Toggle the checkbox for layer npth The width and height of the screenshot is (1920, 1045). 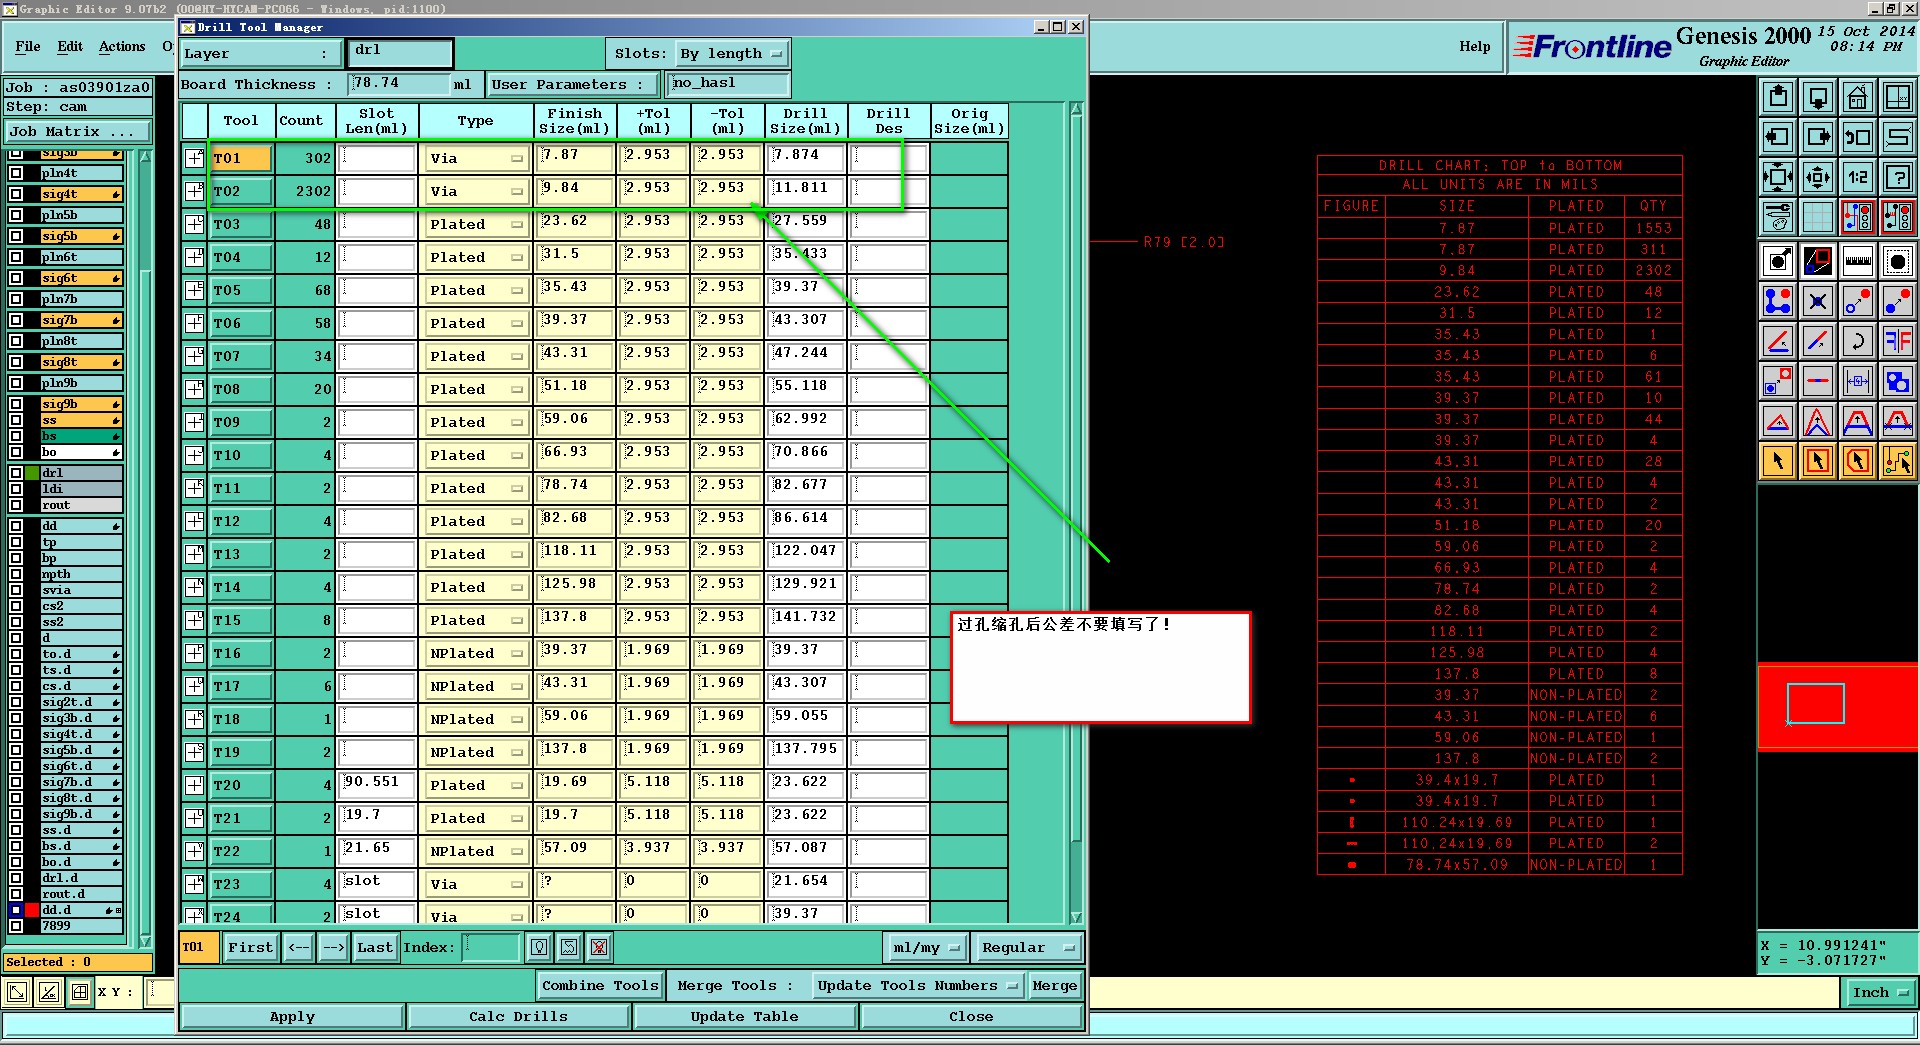tap(16, 574)
